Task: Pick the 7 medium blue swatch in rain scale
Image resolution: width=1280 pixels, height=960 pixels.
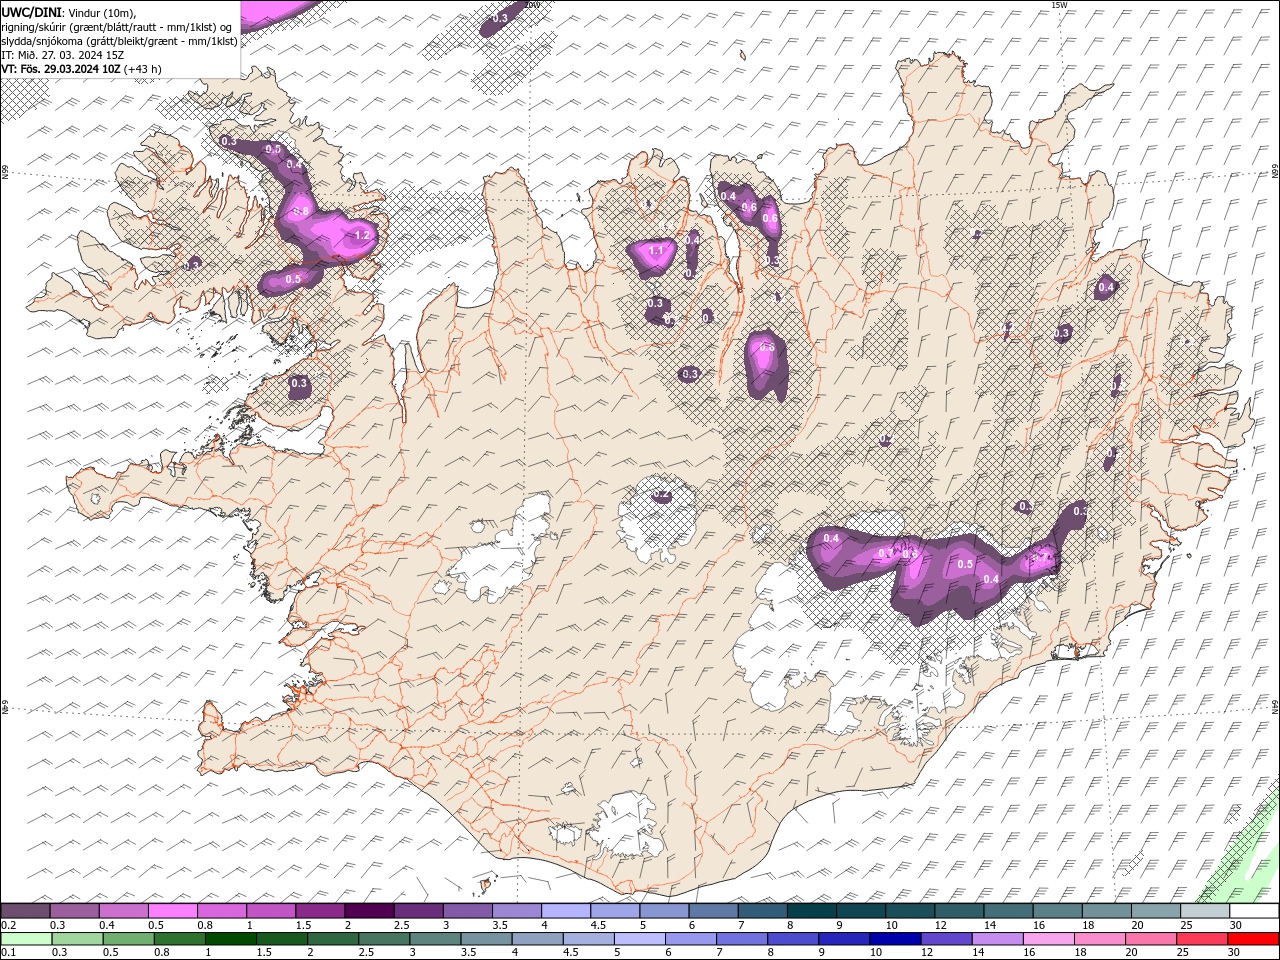Action: click(x=742, y=939)
